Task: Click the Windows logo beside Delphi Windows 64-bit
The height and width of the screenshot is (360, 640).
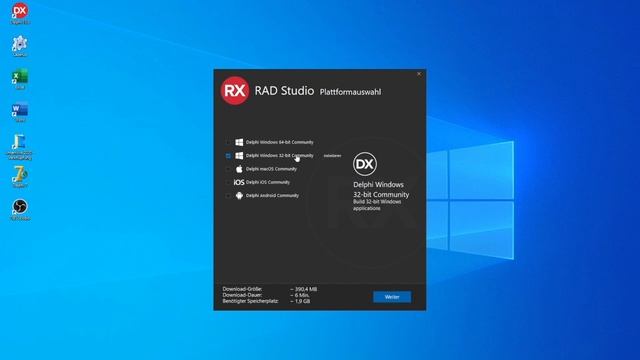Action: (x=239, y=142)
